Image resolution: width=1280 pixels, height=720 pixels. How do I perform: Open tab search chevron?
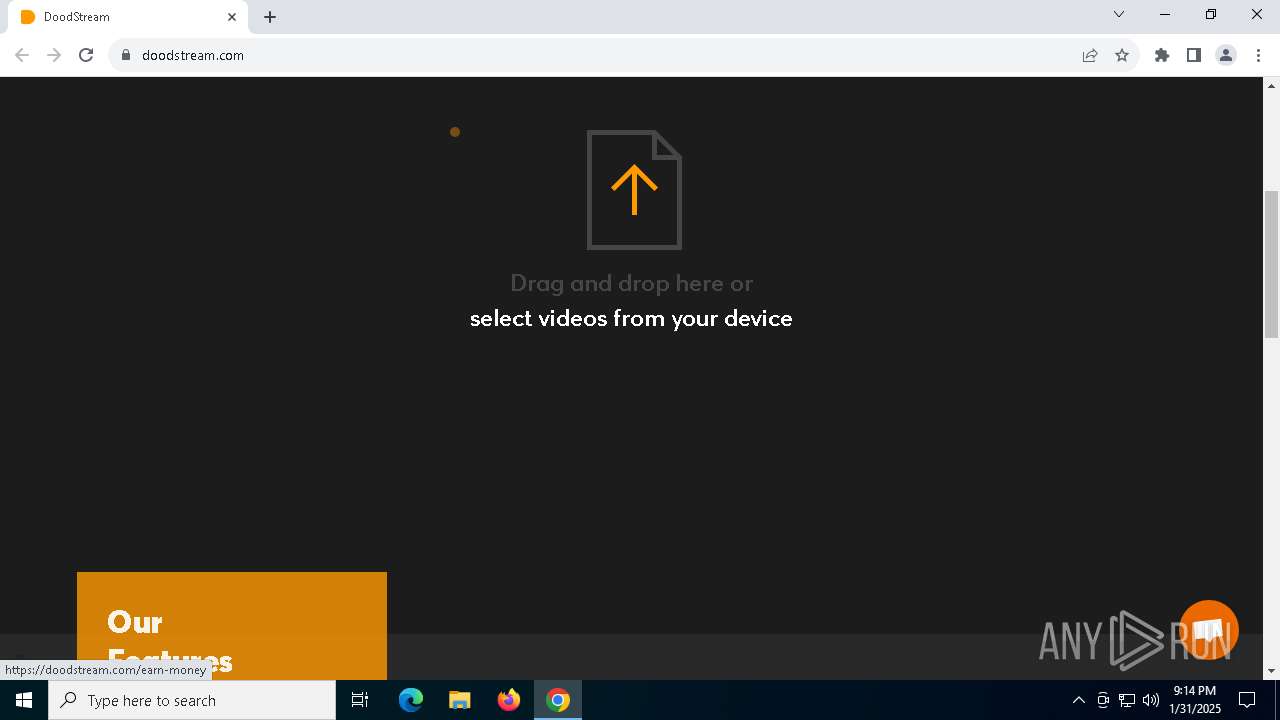pos(1119,14)
